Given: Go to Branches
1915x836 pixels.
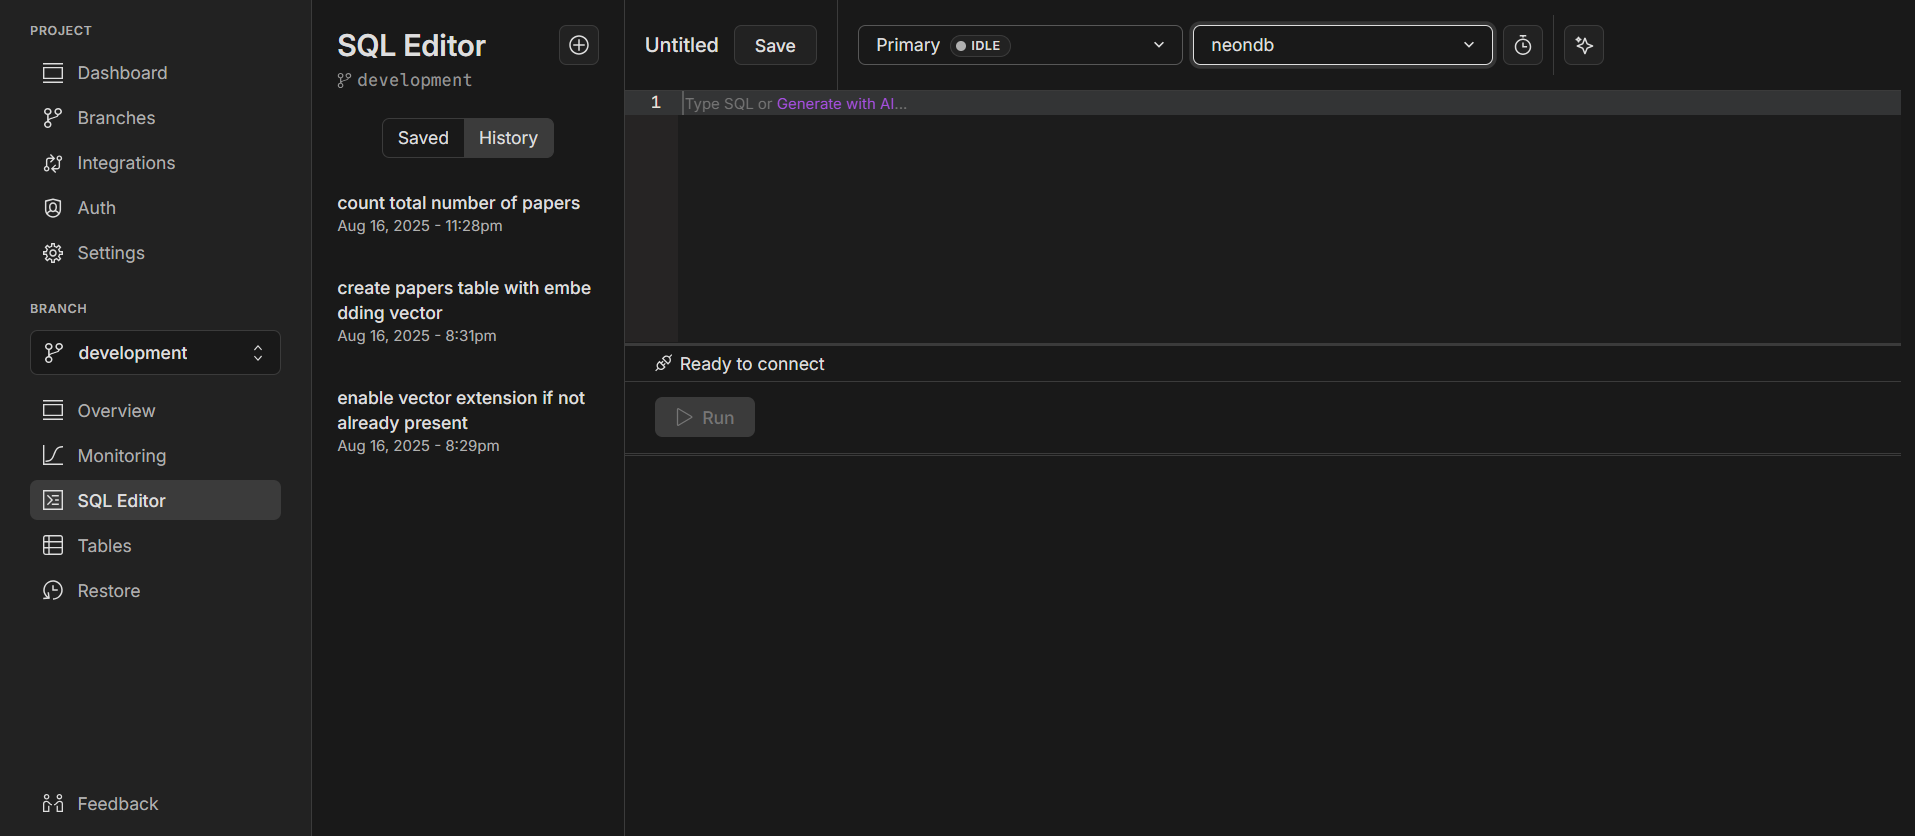Looking at the screenshot, I should click(x=155, y=118).
